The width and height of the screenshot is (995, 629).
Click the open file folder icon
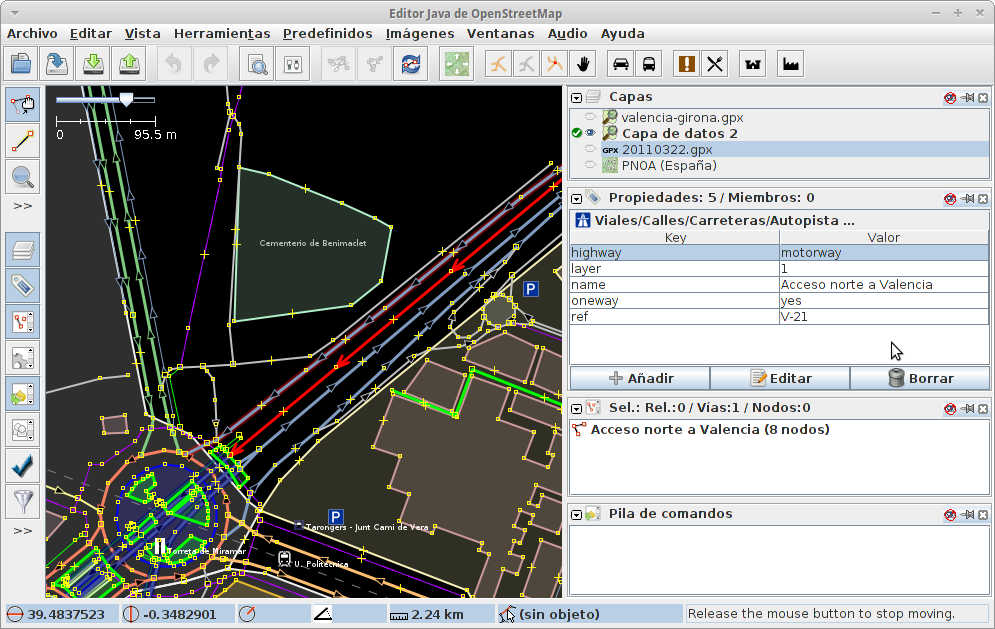pos(22,64)
